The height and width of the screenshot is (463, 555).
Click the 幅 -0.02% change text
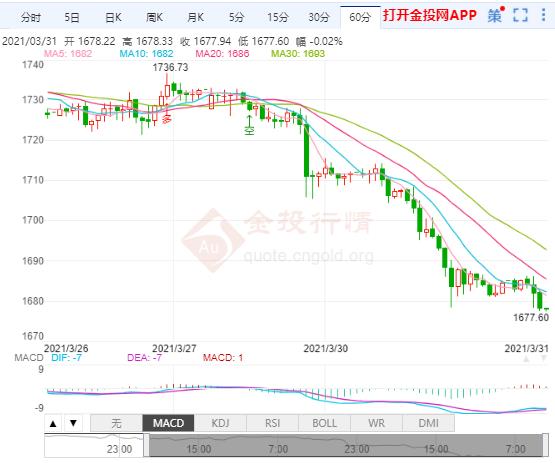pos(319,41)
